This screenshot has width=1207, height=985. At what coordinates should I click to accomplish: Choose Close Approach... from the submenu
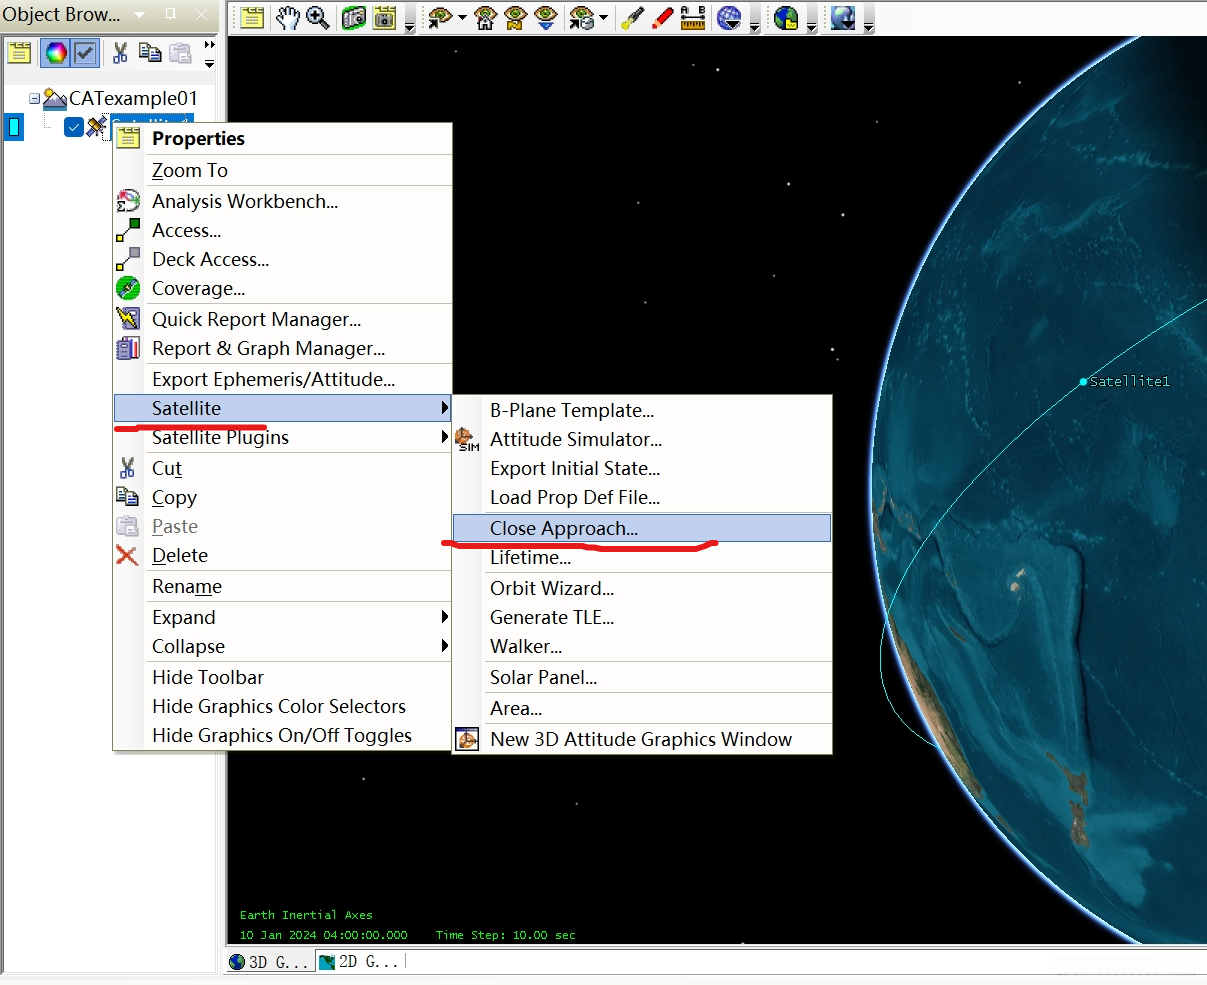564,528
